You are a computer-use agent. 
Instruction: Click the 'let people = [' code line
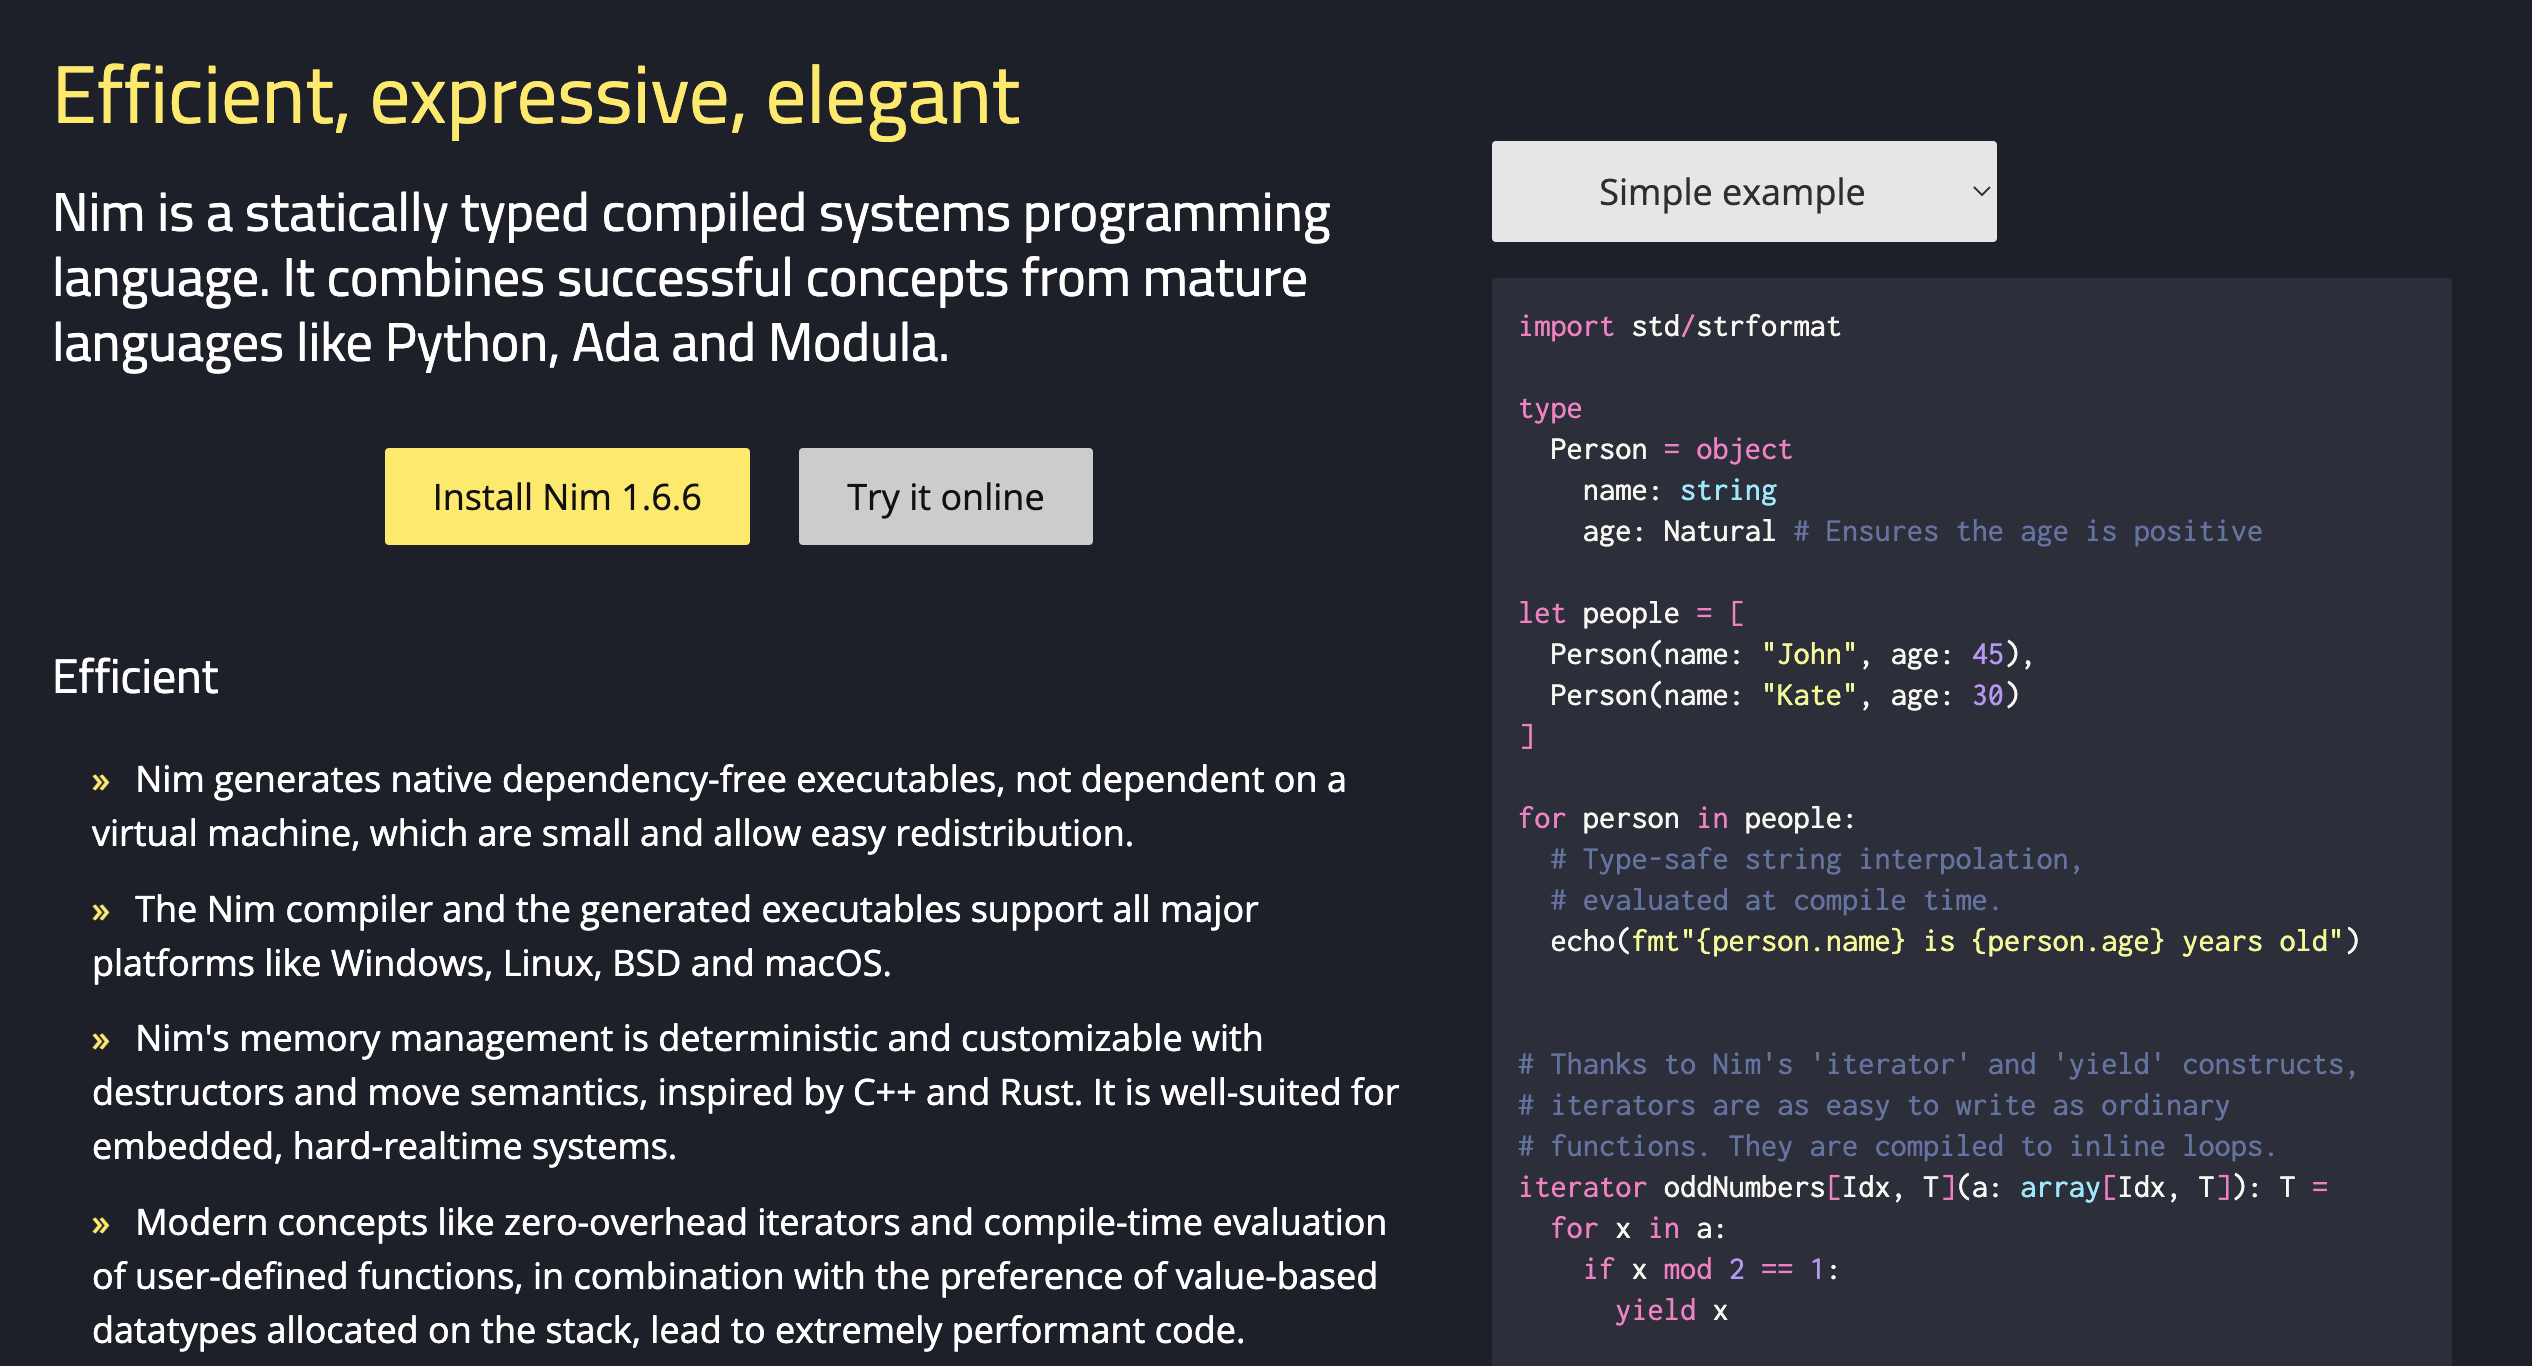[1630, 613]
